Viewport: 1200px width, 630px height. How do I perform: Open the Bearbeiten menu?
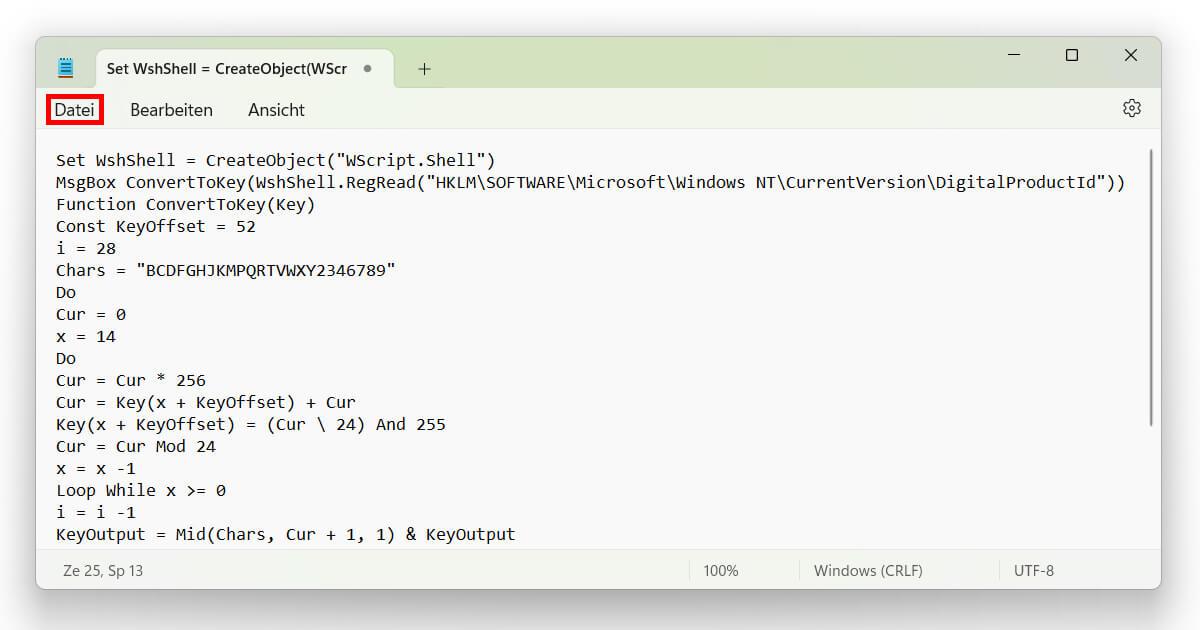(x=171, y=110)
